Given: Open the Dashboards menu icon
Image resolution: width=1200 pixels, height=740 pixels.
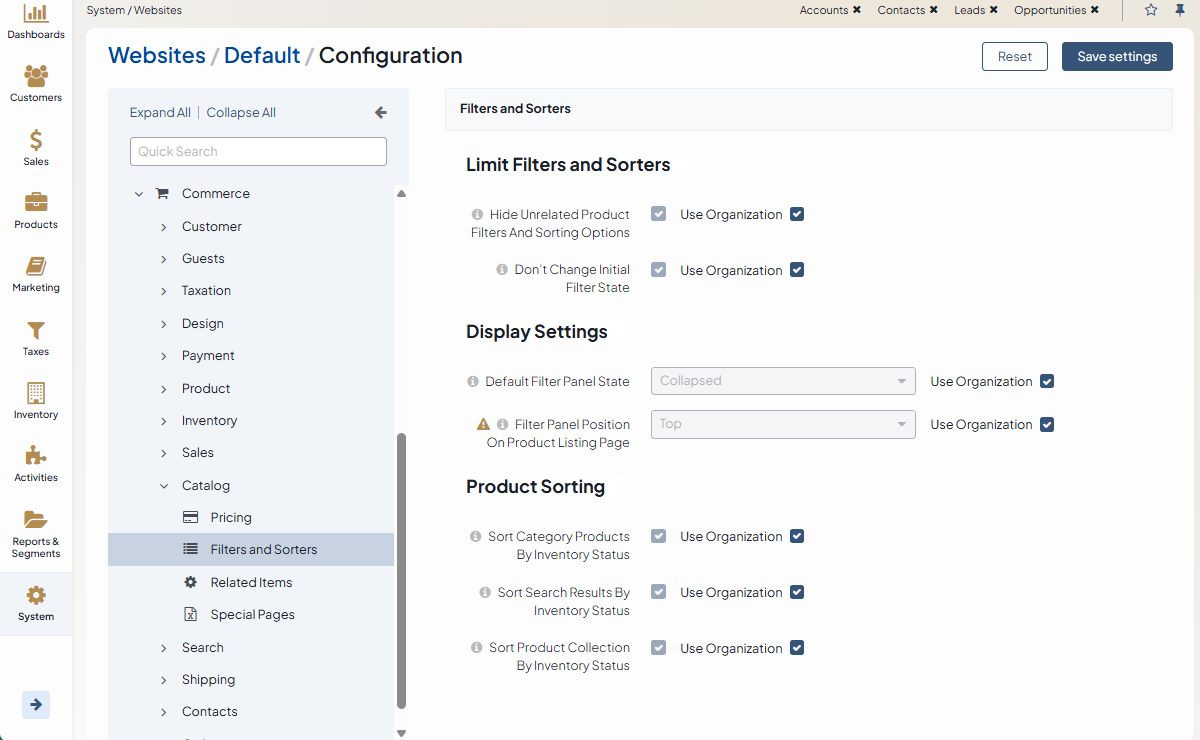Looking at the screenshot, I should click(x=36, y=14).
